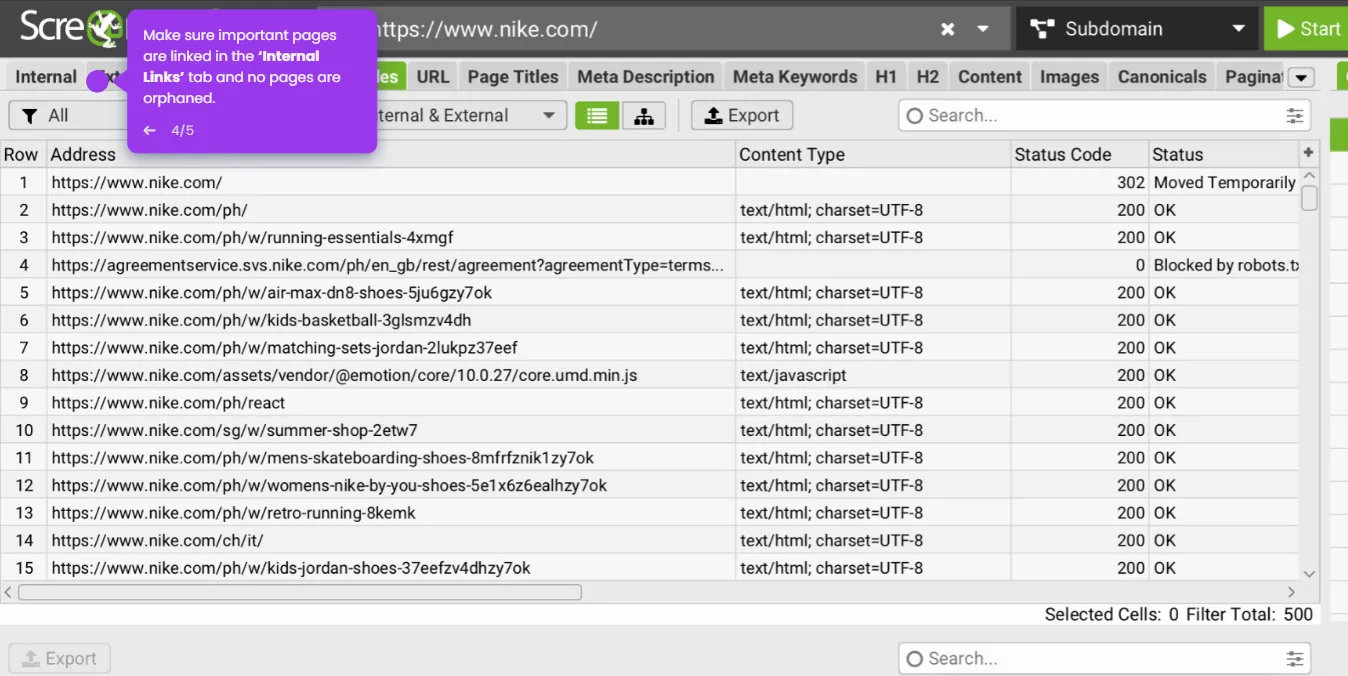Open the Subdomain crawl mode dropdown
Image resolution: width=1348 pixels, height=676 pixels.
tap(1137, 29)
